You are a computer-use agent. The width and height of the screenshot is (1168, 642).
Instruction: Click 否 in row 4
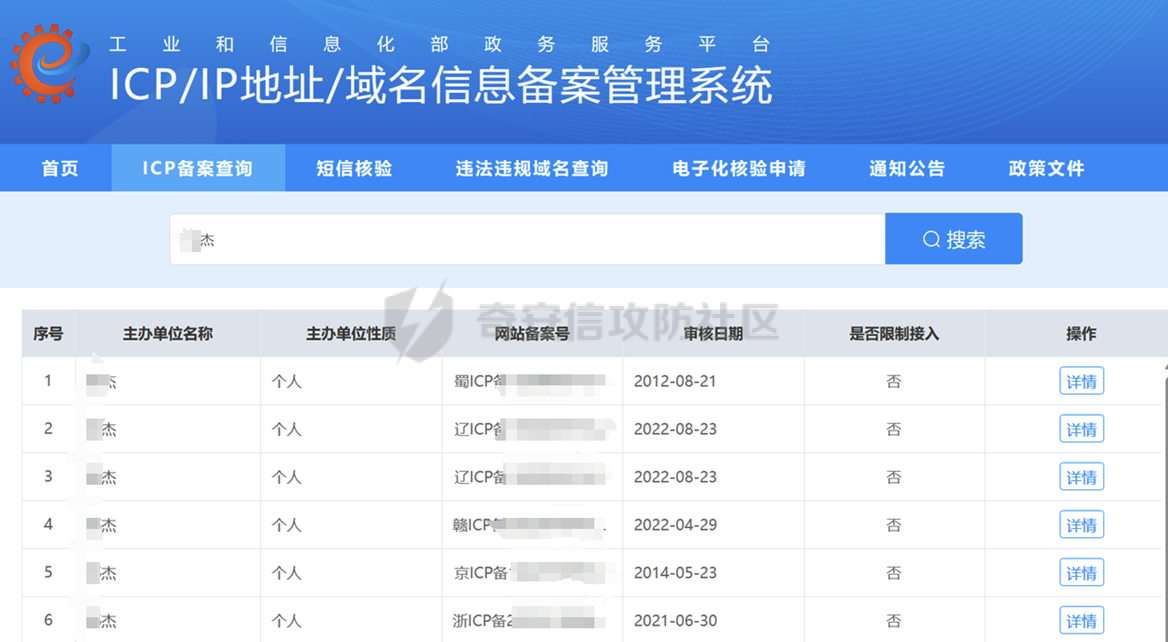894,525
